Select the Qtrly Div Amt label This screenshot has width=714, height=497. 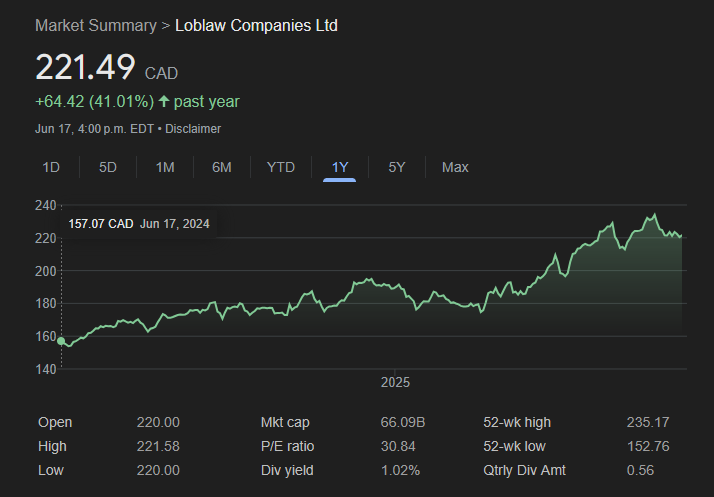[x=524, y=470]
